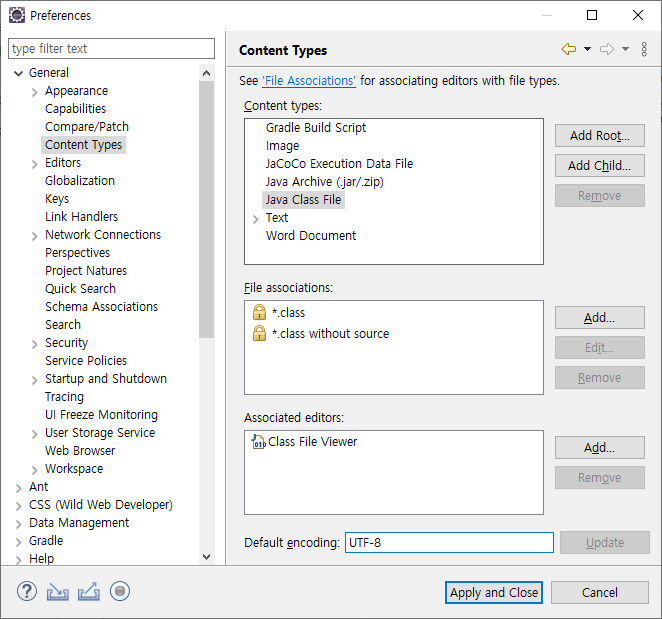Click the Add Root... button
Viewport: 662px width, 619px height.
(x=600, y=136)
